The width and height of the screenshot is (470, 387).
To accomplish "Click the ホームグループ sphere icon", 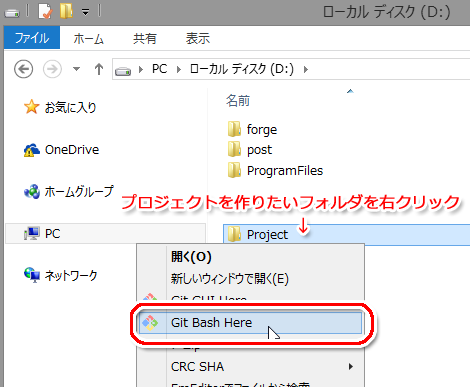I will point(32,192).
